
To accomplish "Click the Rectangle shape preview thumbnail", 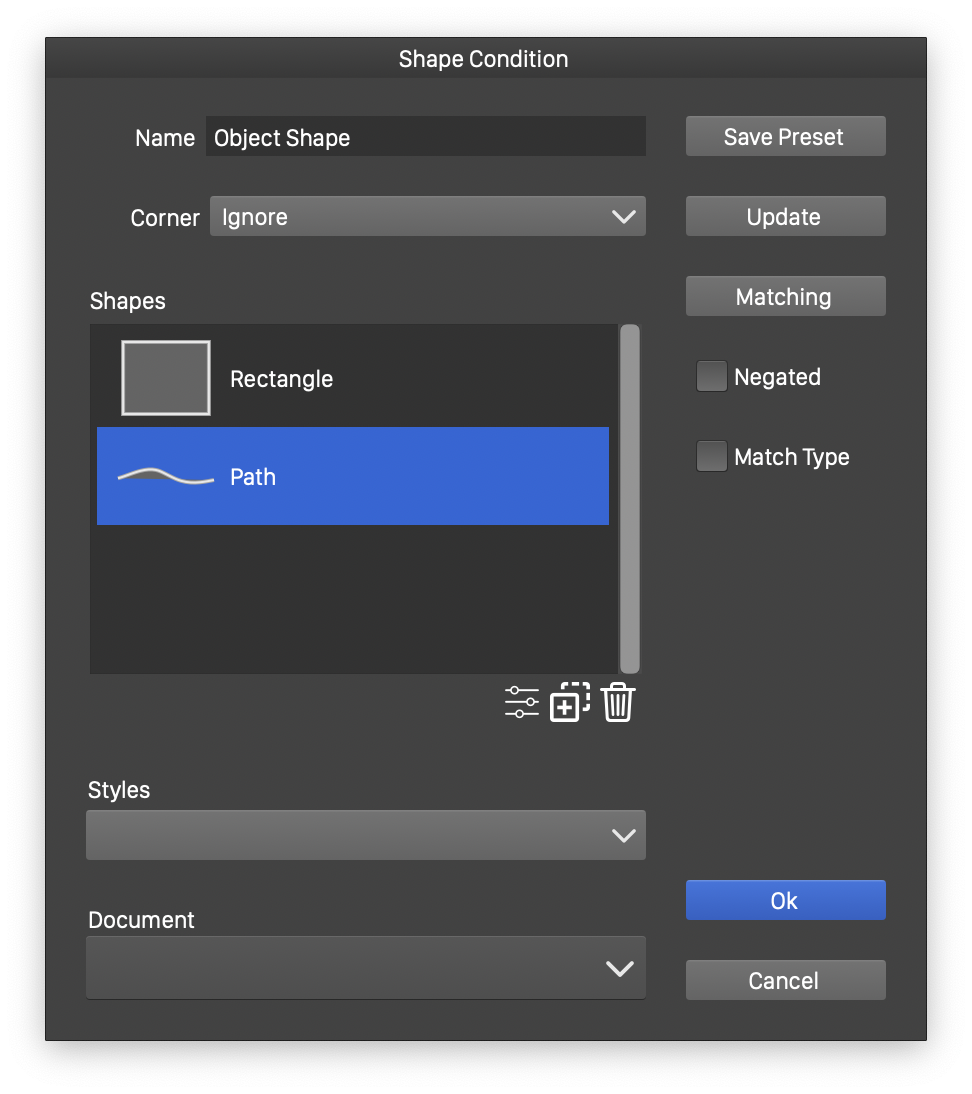I will tap(166, 378).
